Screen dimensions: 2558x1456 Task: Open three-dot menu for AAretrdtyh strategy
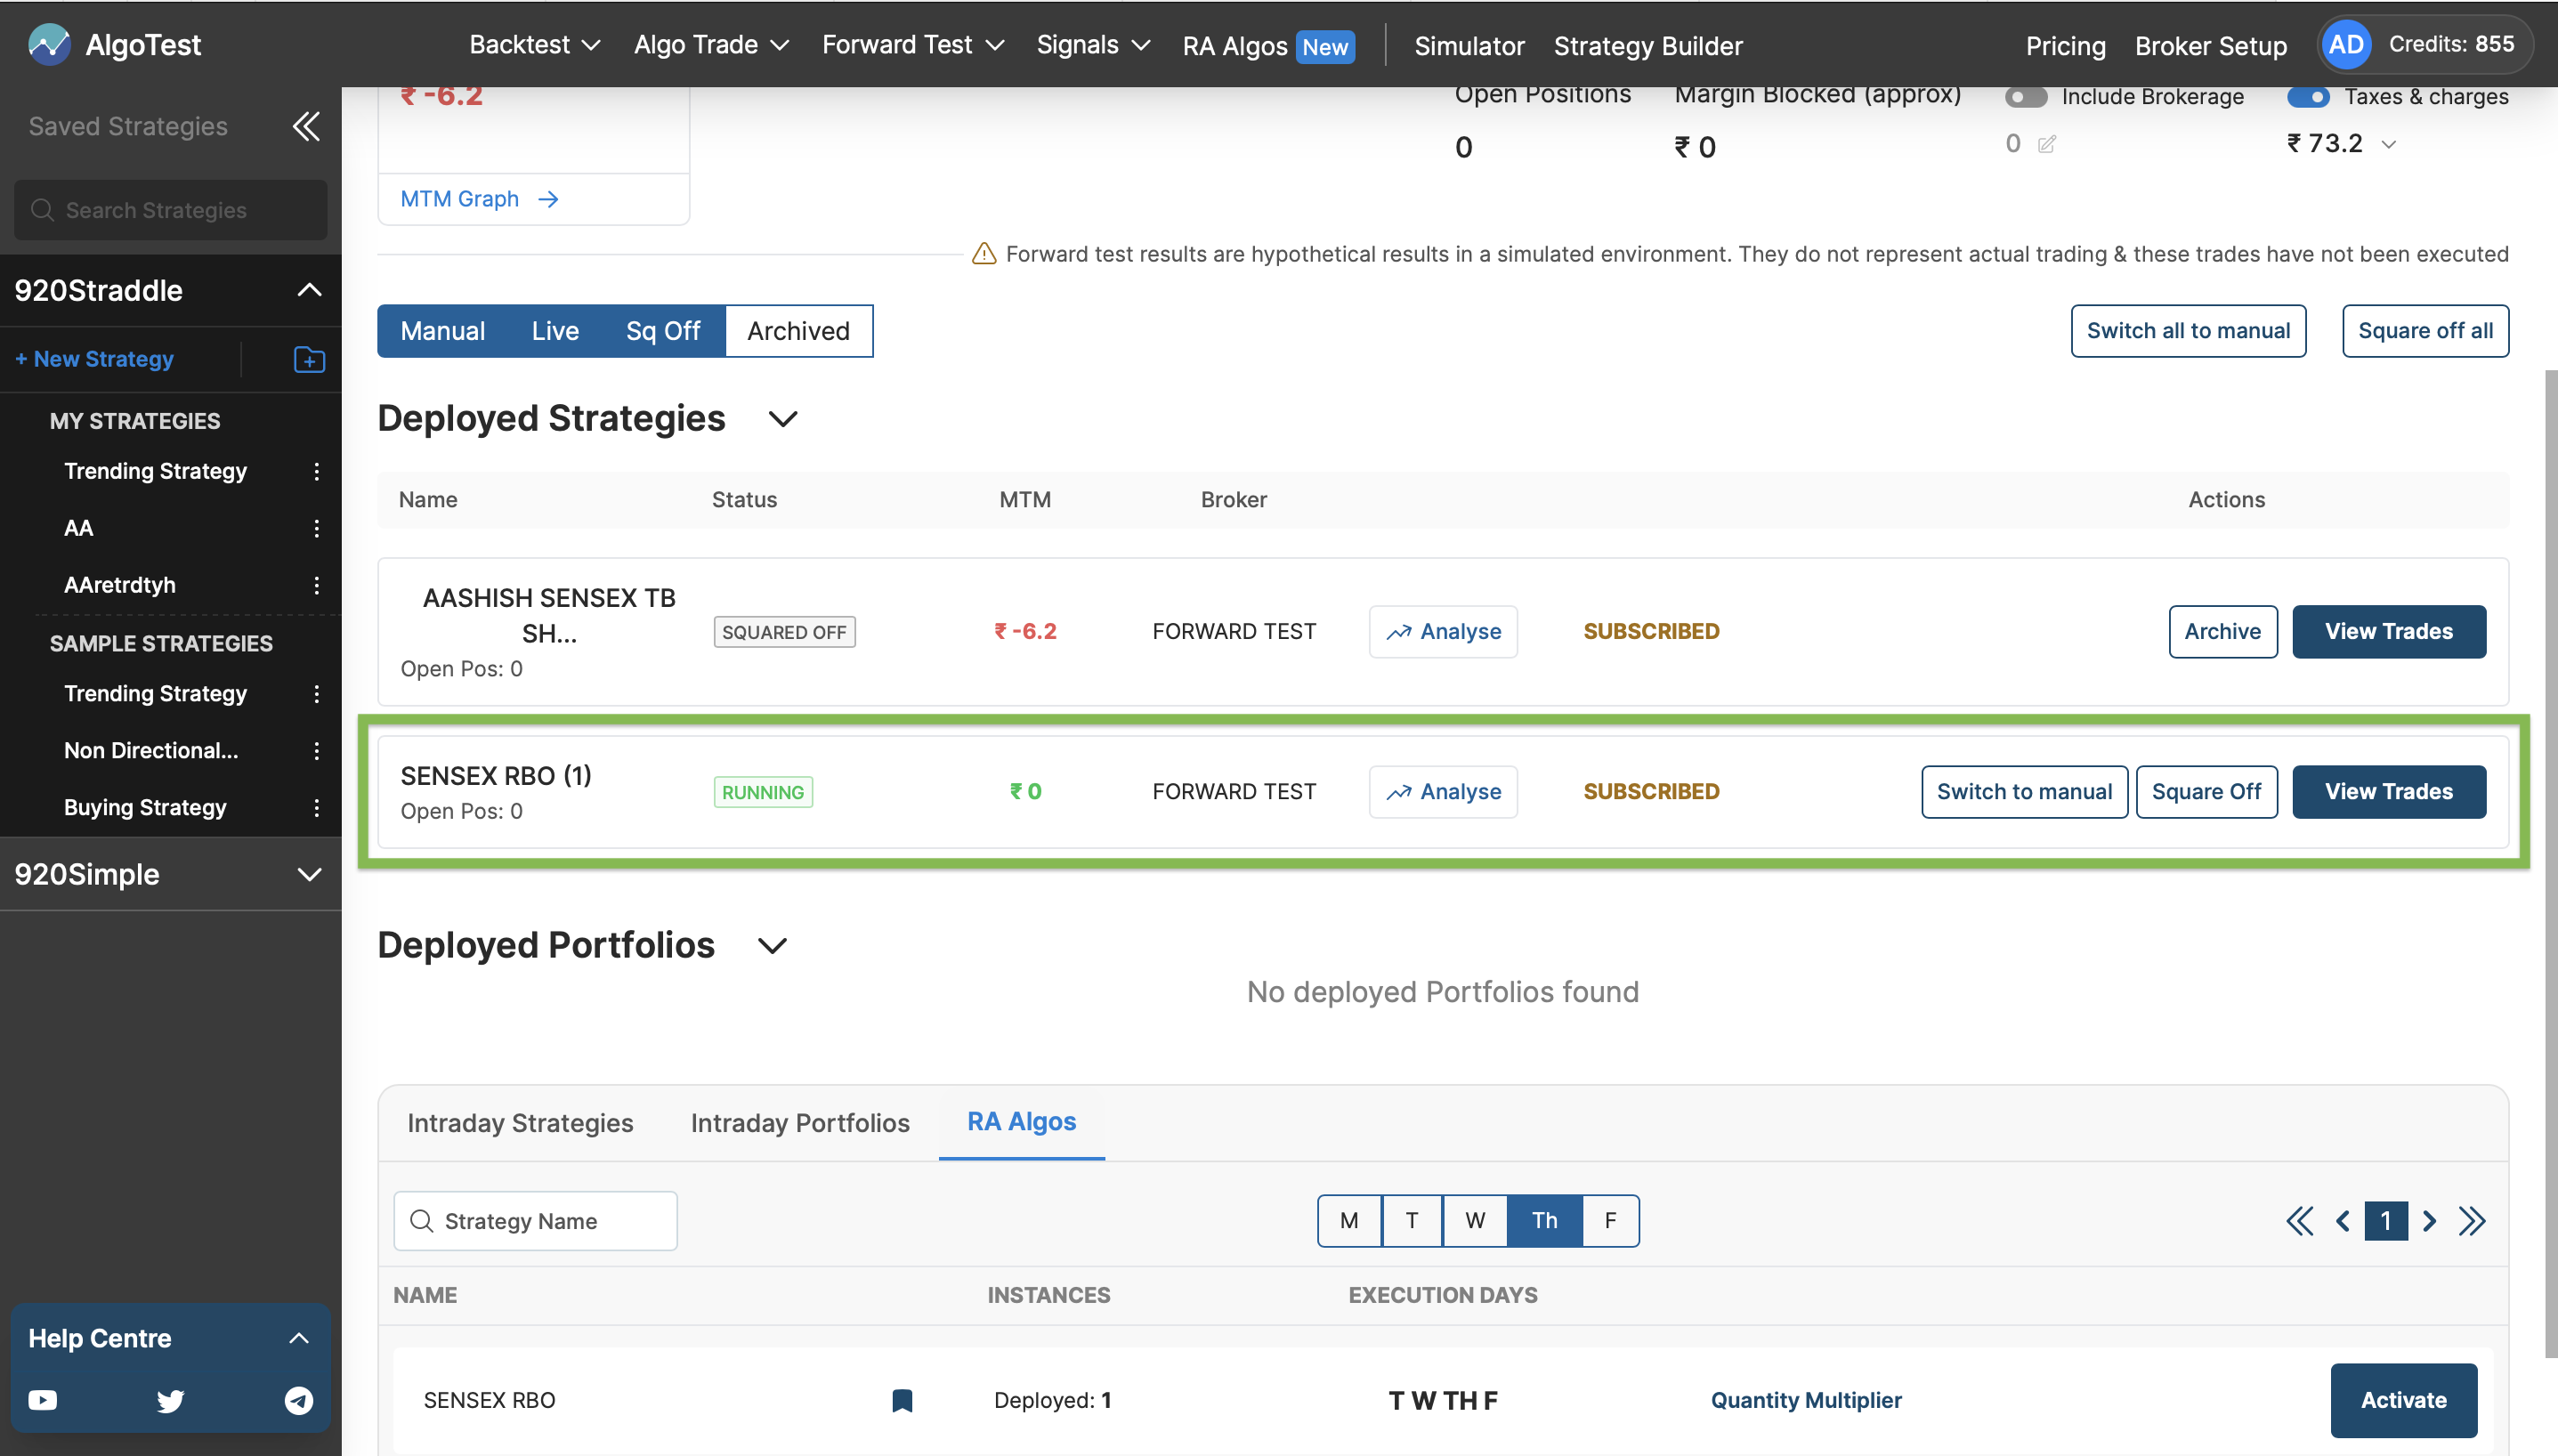[317, 585]
